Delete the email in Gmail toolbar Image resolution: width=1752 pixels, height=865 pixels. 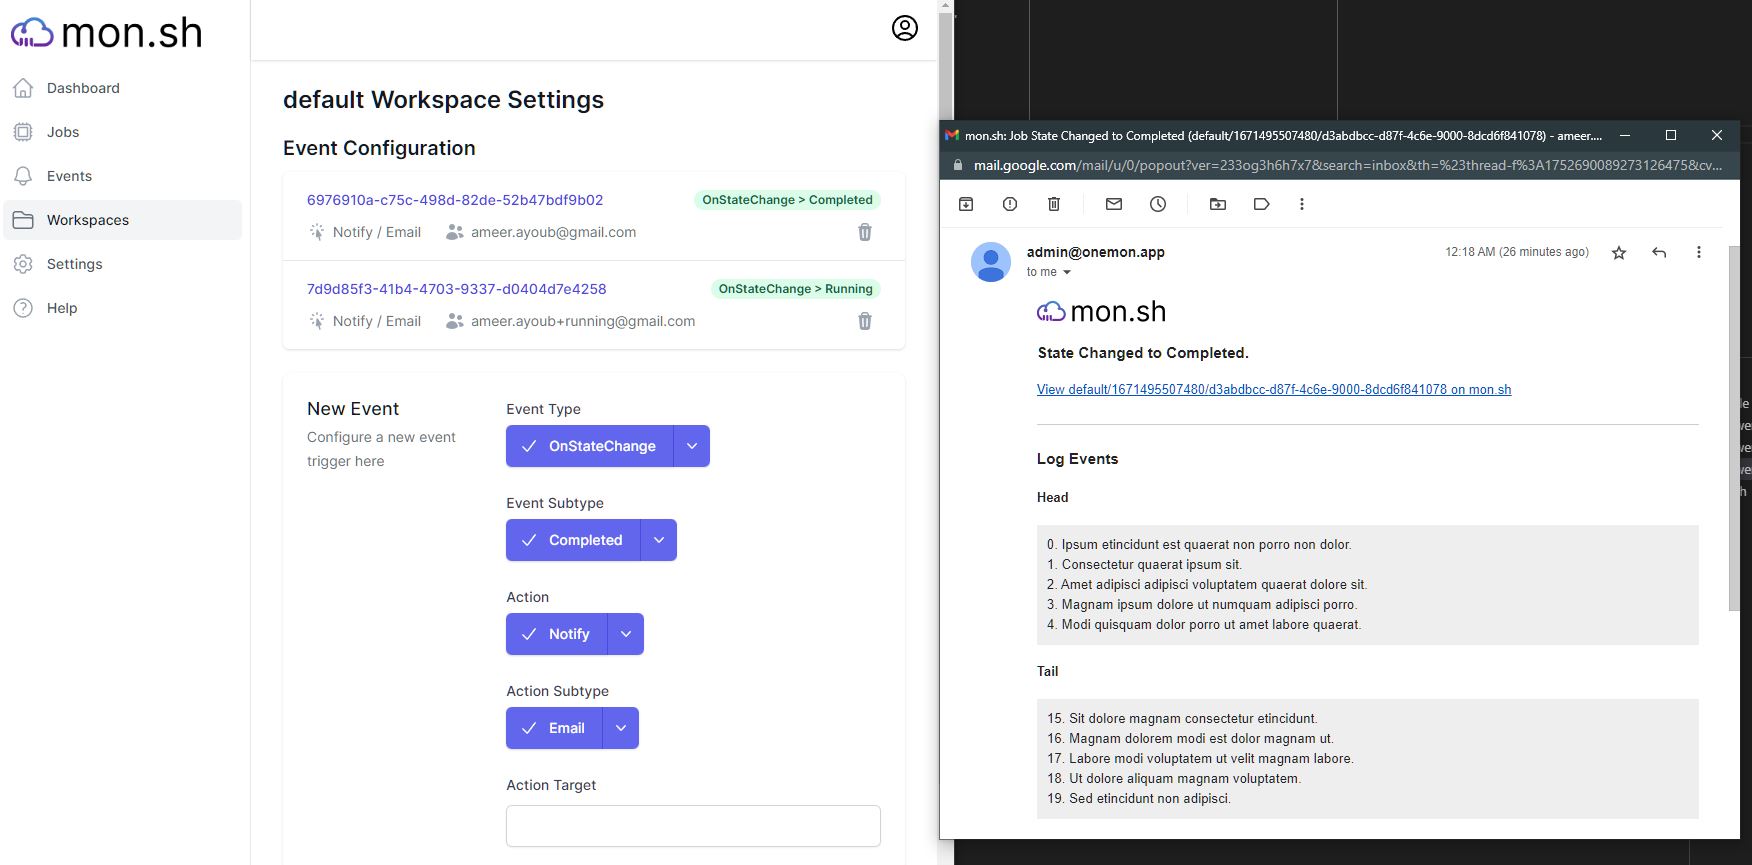pyautogui.click(x=1054, y=204)
